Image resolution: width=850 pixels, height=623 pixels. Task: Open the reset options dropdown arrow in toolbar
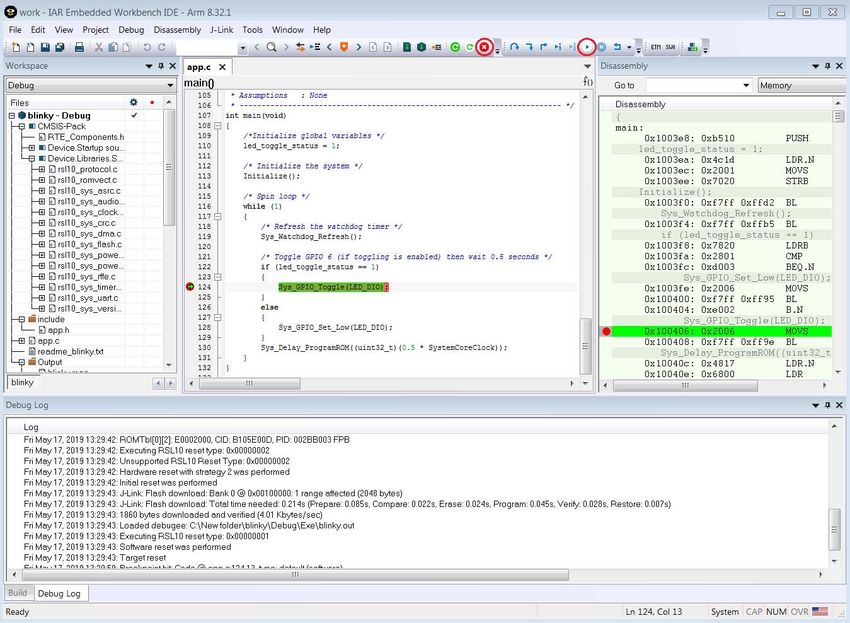pyautogui.click(x=629, y=47)
